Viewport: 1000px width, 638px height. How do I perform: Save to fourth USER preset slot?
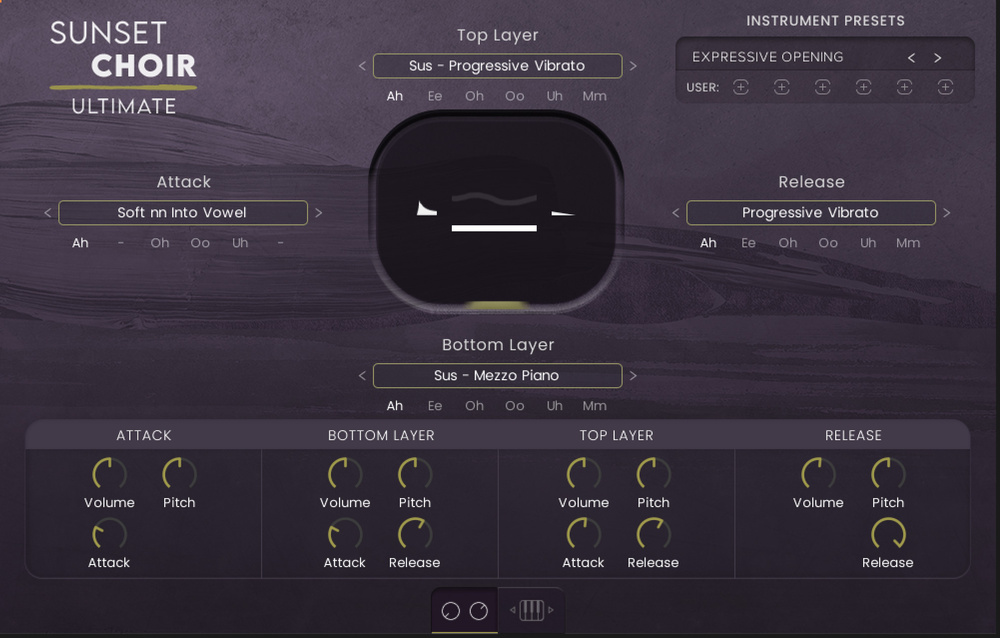[864, 87]
